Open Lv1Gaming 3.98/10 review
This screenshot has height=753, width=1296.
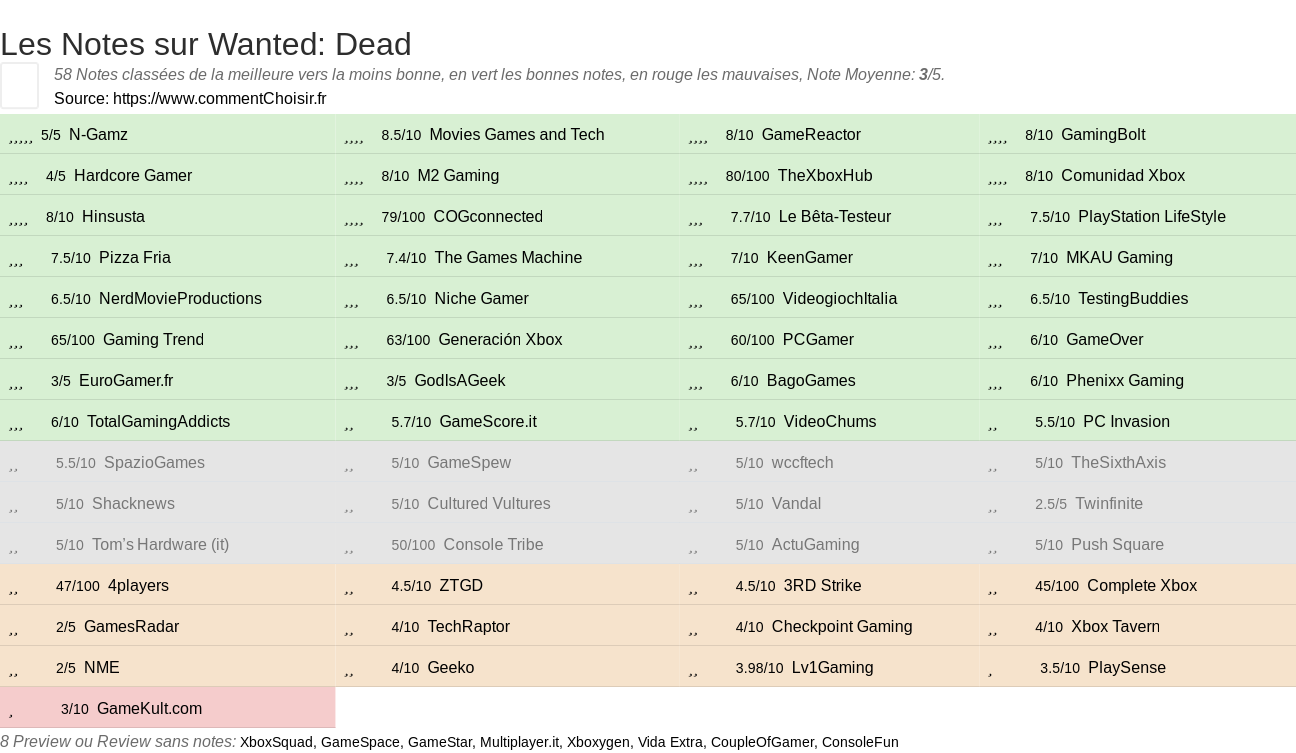coord(832,667)
